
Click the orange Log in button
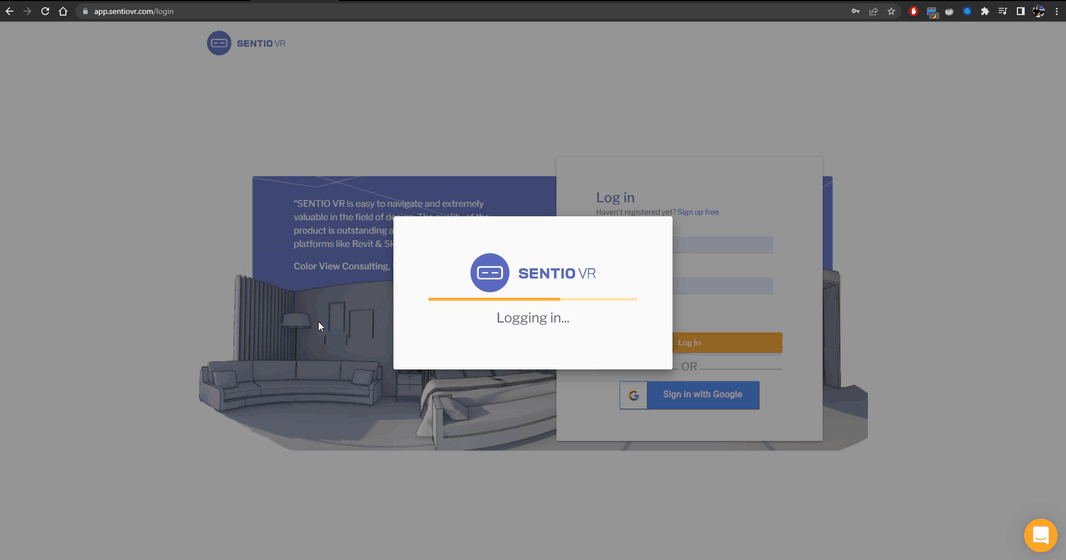point(727,343)
